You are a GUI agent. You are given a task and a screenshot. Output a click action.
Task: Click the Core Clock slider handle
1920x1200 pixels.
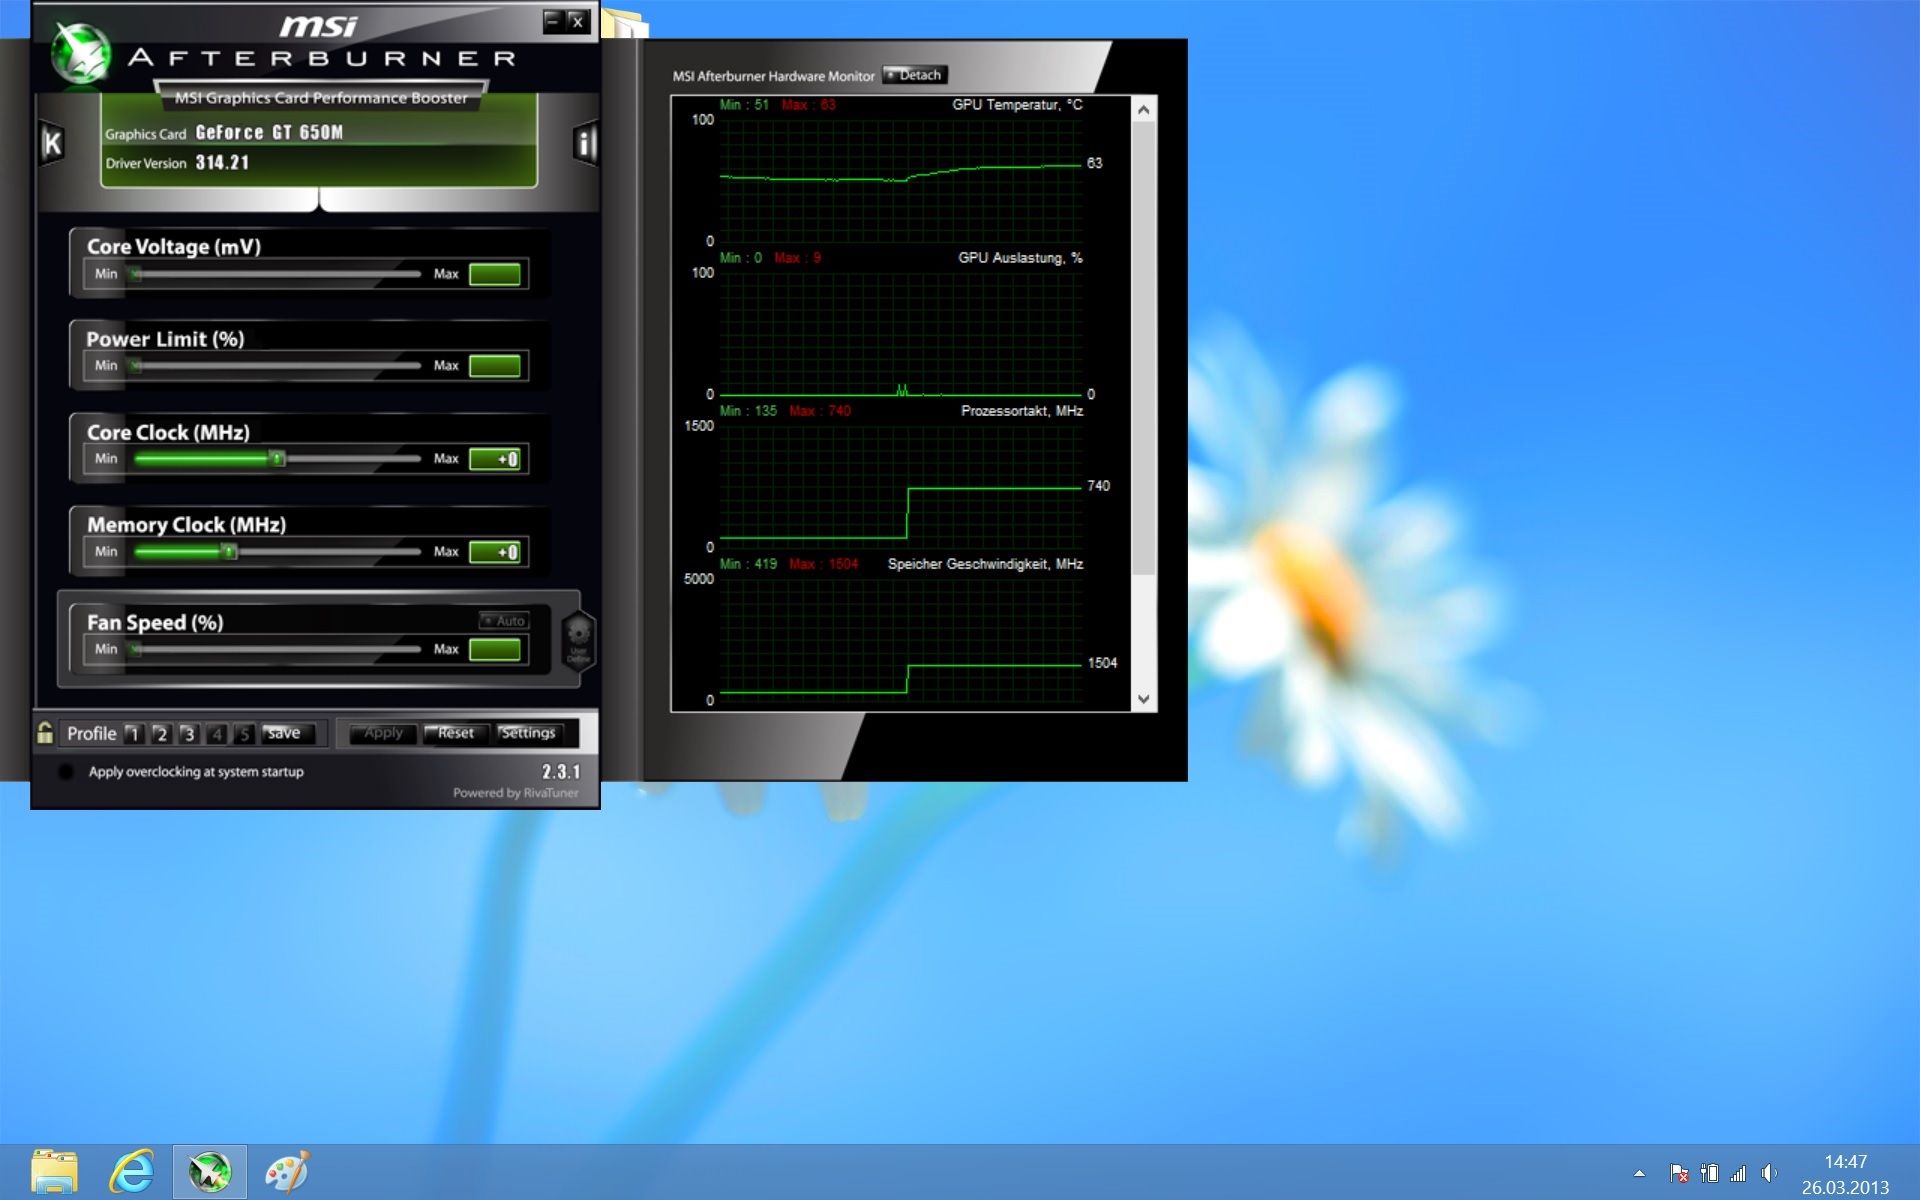point(278,459)
